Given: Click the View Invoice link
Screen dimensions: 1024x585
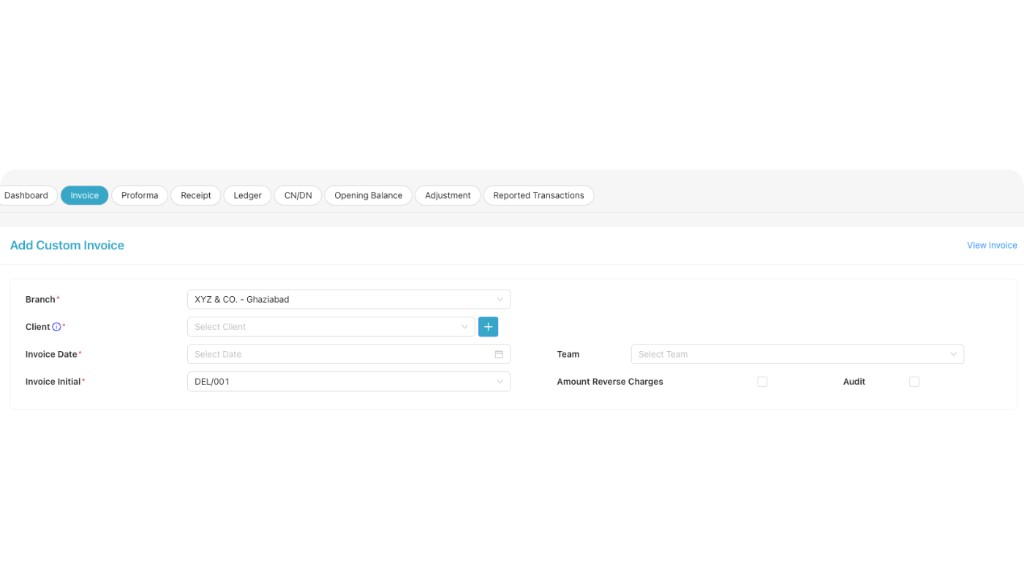Looking at the screenshot, I should click(991, 245).
